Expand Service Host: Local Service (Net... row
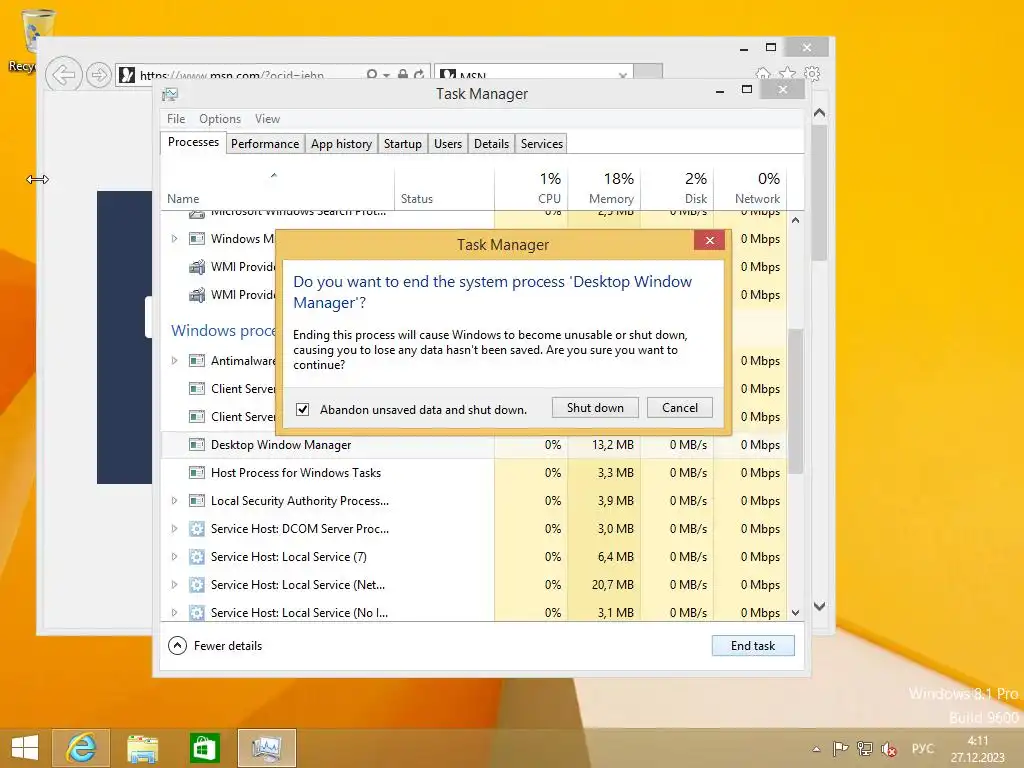The width and height of the screenshot is (1024, 768). (174, 585)
